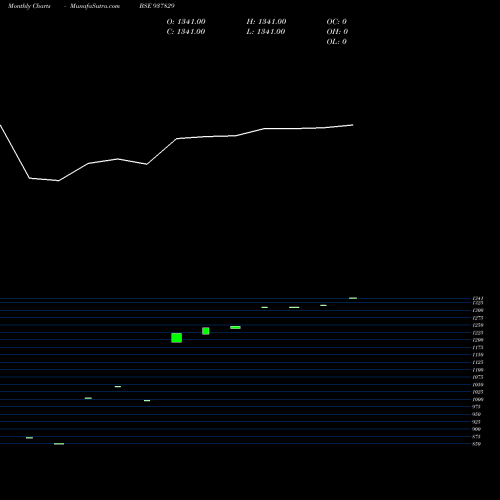The width and height of the screenshot is (500, 500).
Task: Select the Monthly Charts title text
Action: pyautogui.click(x=29, y=6)
